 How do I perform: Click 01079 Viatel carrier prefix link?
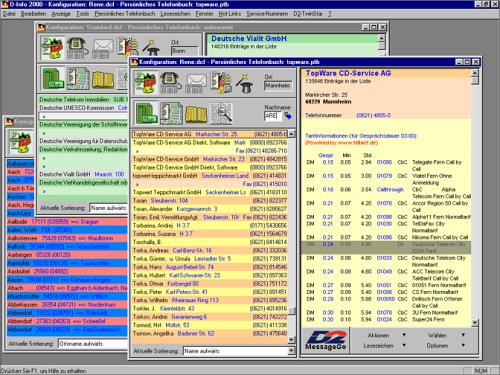(x=384, y=176)
